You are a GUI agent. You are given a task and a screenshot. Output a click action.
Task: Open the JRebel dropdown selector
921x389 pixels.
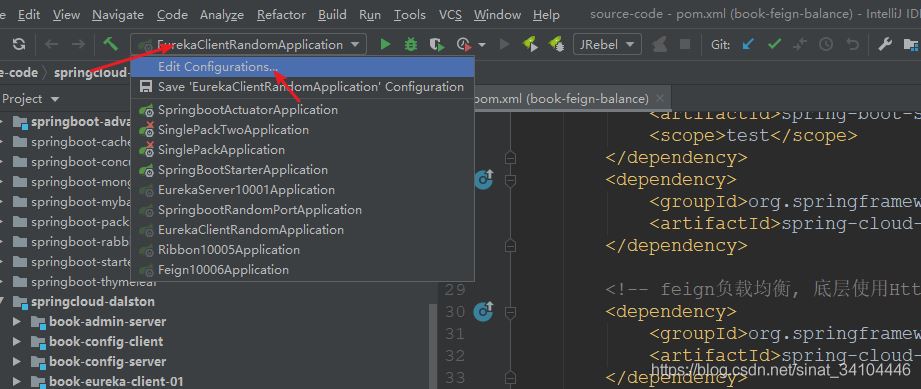pos(607,44)
